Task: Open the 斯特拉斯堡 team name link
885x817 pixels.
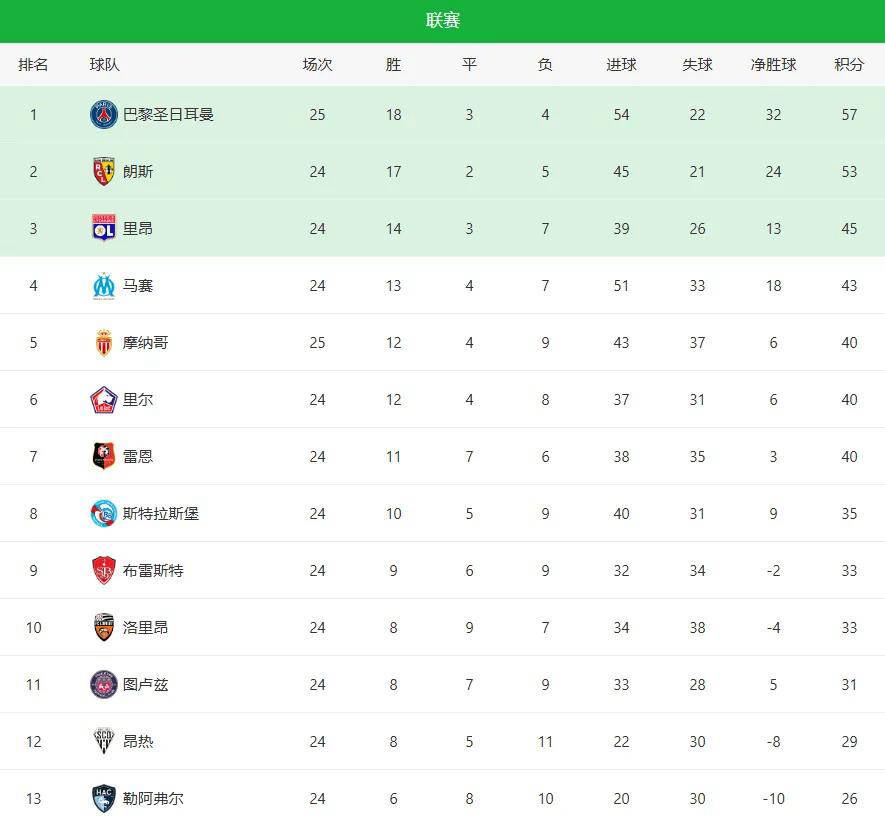Action: 160,513
